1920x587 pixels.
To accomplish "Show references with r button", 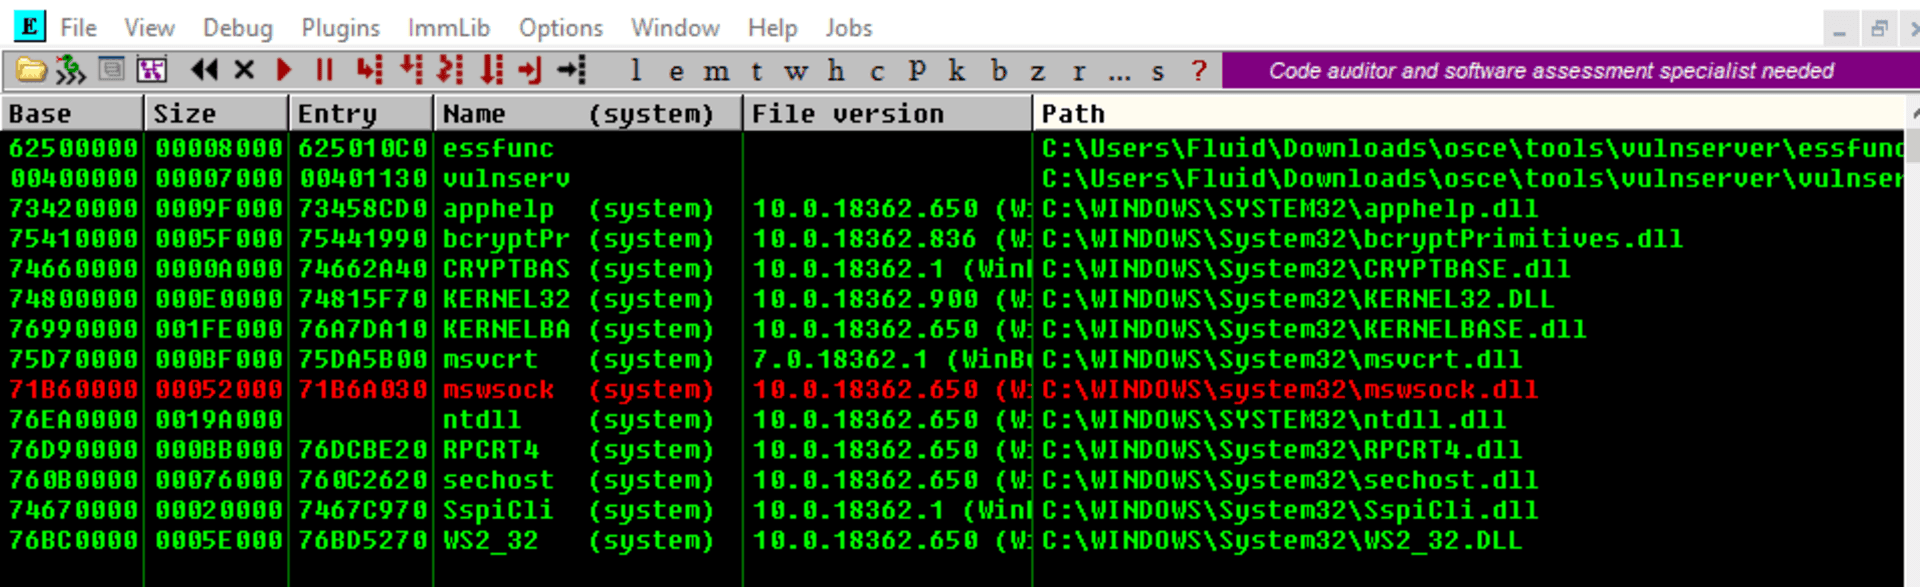I will tap(1078, 71).
